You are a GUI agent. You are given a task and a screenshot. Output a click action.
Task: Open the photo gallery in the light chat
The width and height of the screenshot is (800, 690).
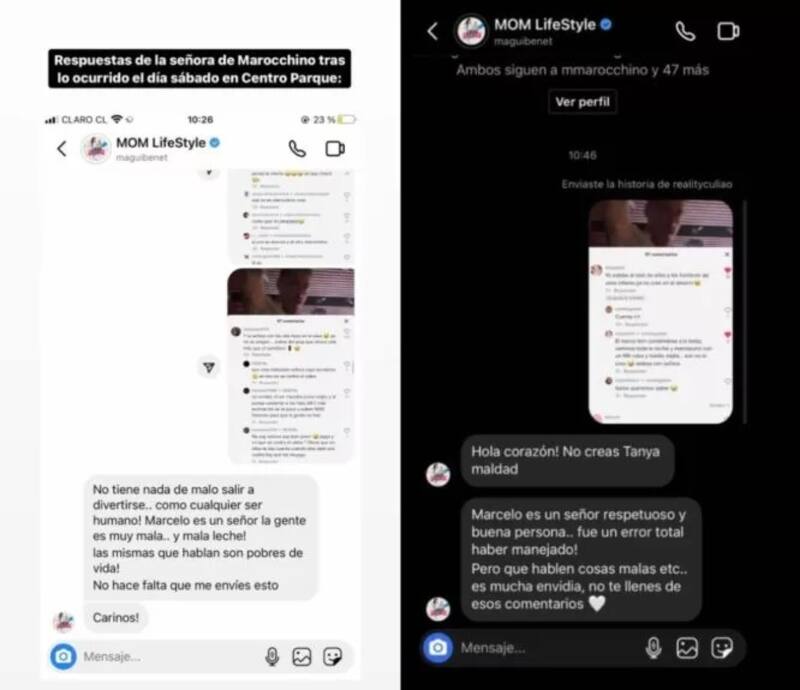point(302,656)
